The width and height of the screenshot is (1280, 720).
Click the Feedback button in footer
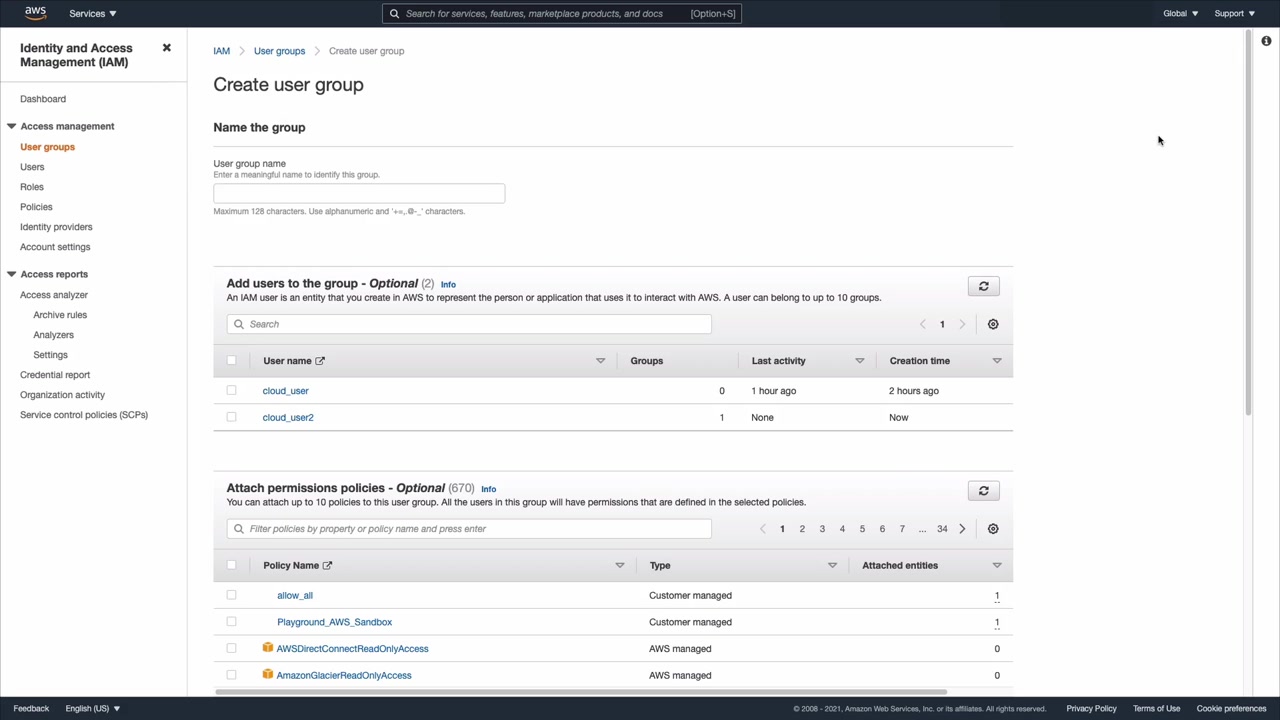[31, 709]
